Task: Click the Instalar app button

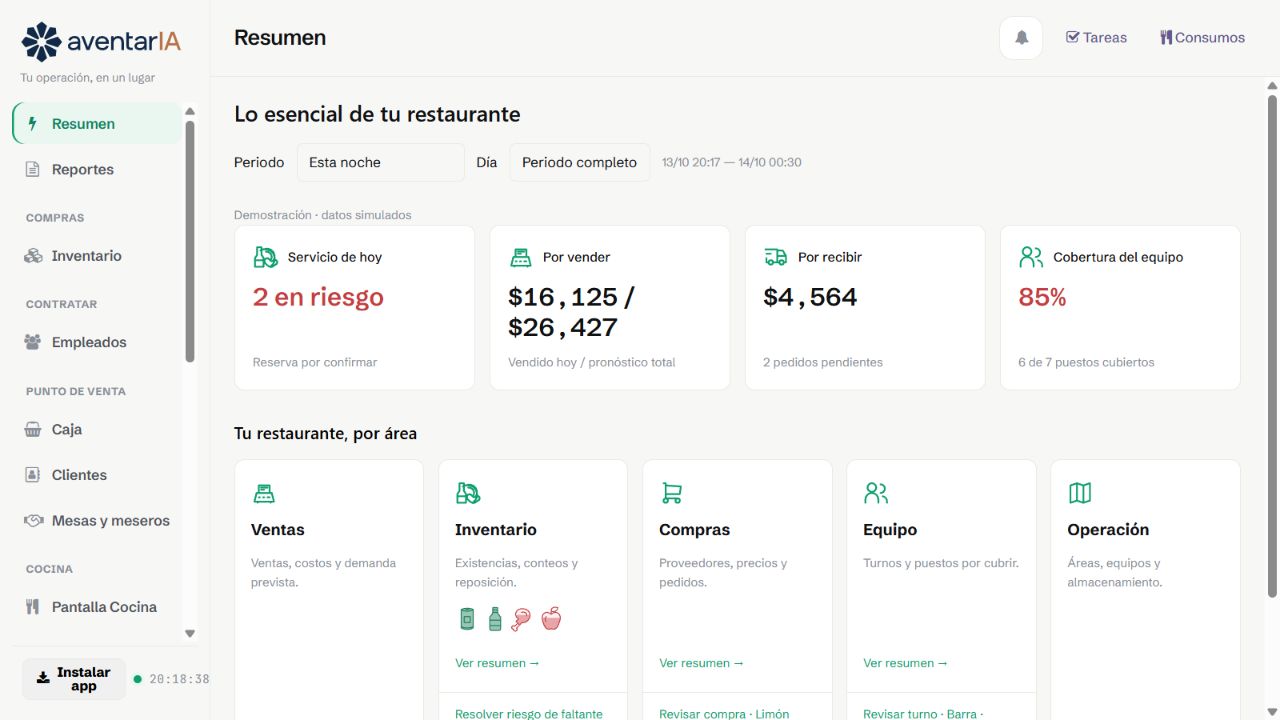Action: click(x=74, y=679)
